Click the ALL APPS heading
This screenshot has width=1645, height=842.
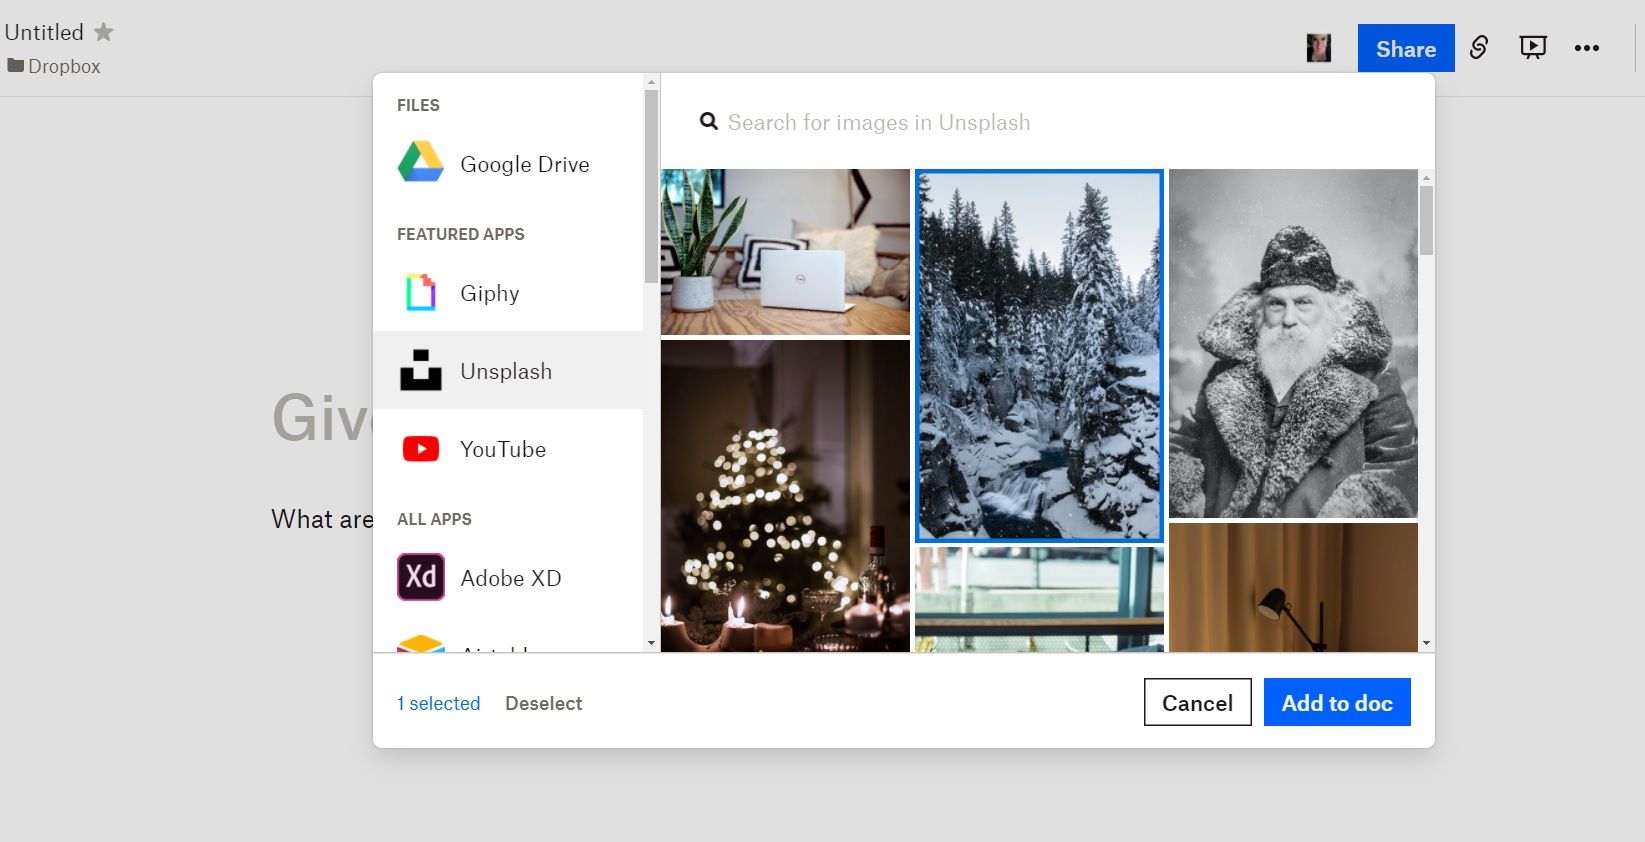[434, 519]
